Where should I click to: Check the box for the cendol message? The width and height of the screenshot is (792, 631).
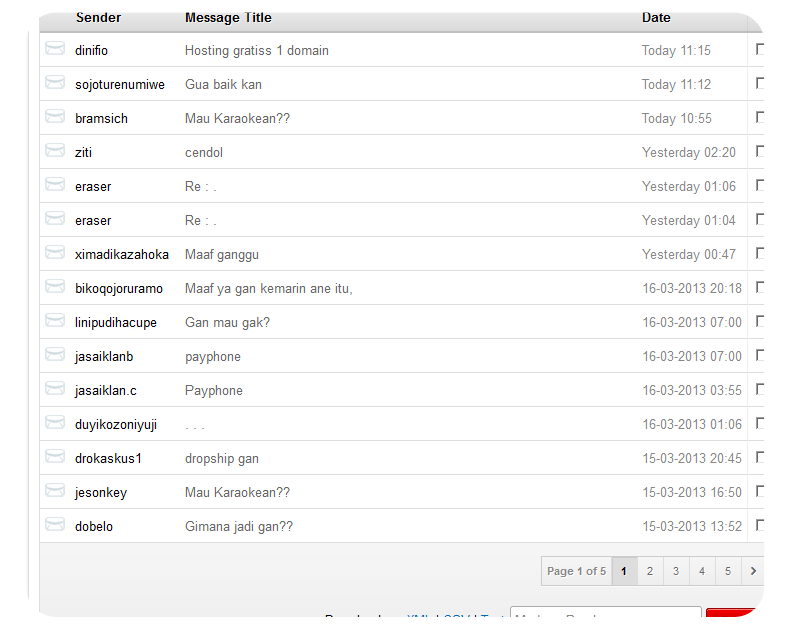[760, 151]
